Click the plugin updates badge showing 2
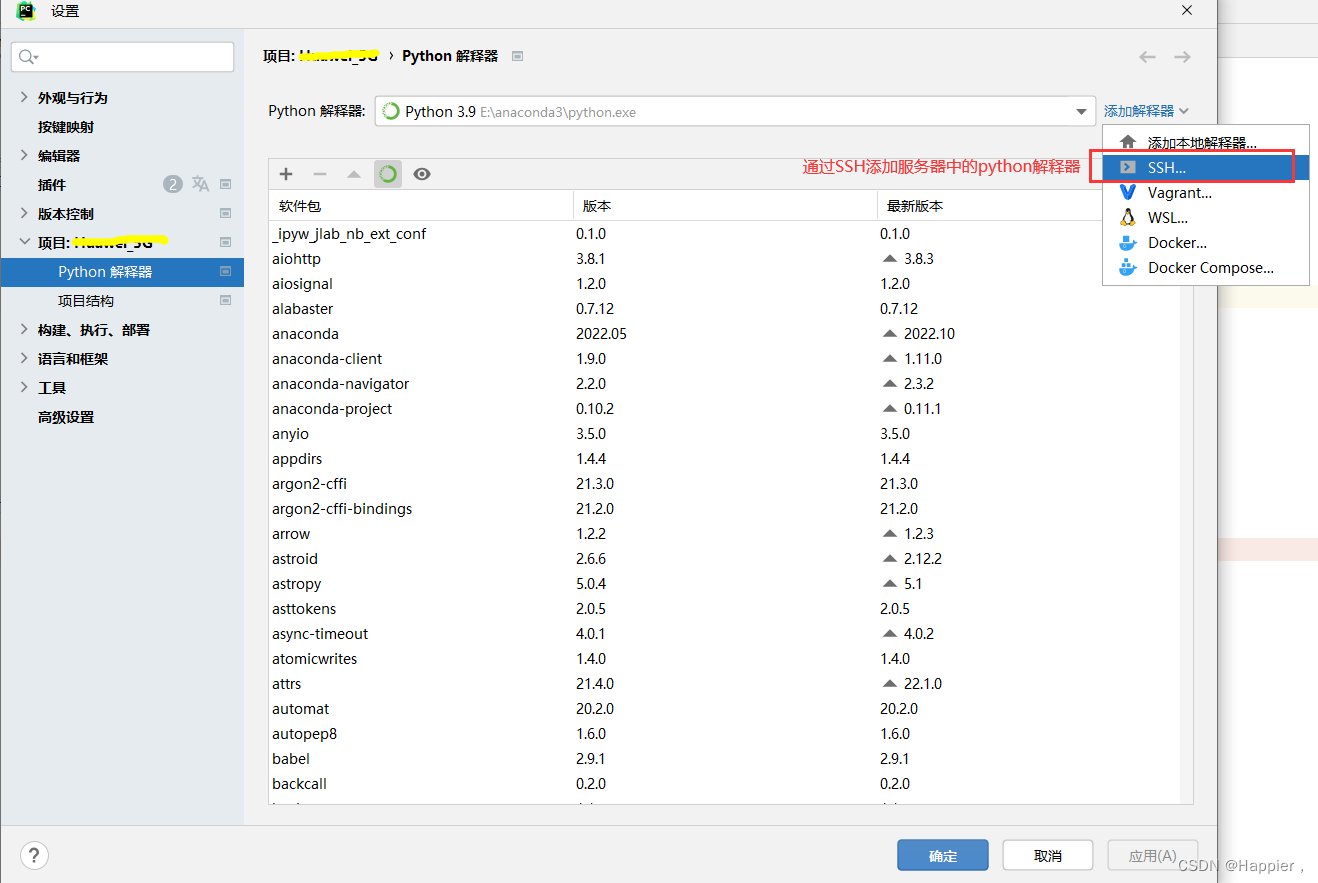The width and height of the screenshot is (1318, 883). (173, 184)
